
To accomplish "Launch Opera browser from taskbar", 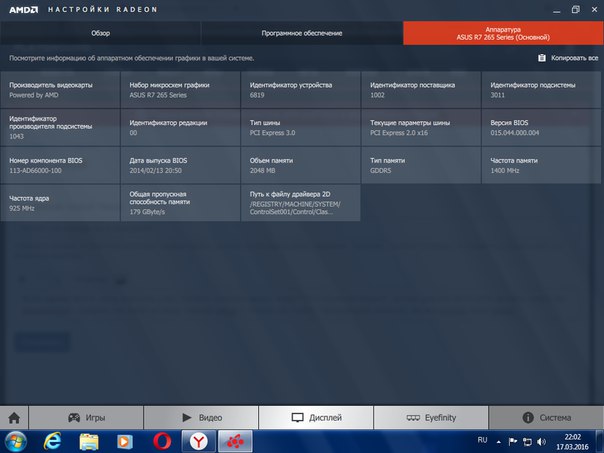I will pos(162,441).
